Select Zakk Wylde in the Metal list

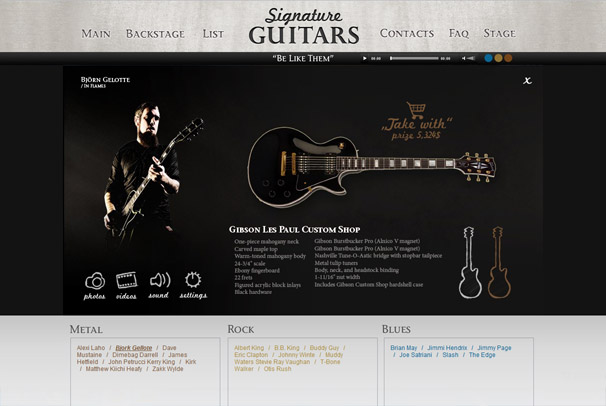[168, 369]
